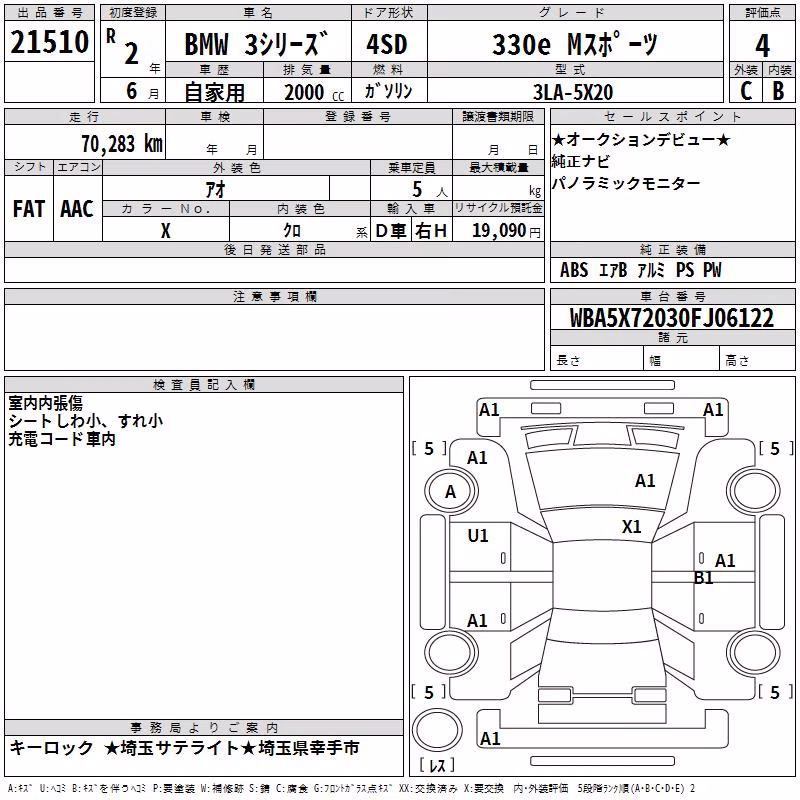The image size is (800, 800).
Task: Select the A1 marker on rear bumper
Action: (490, 738)
